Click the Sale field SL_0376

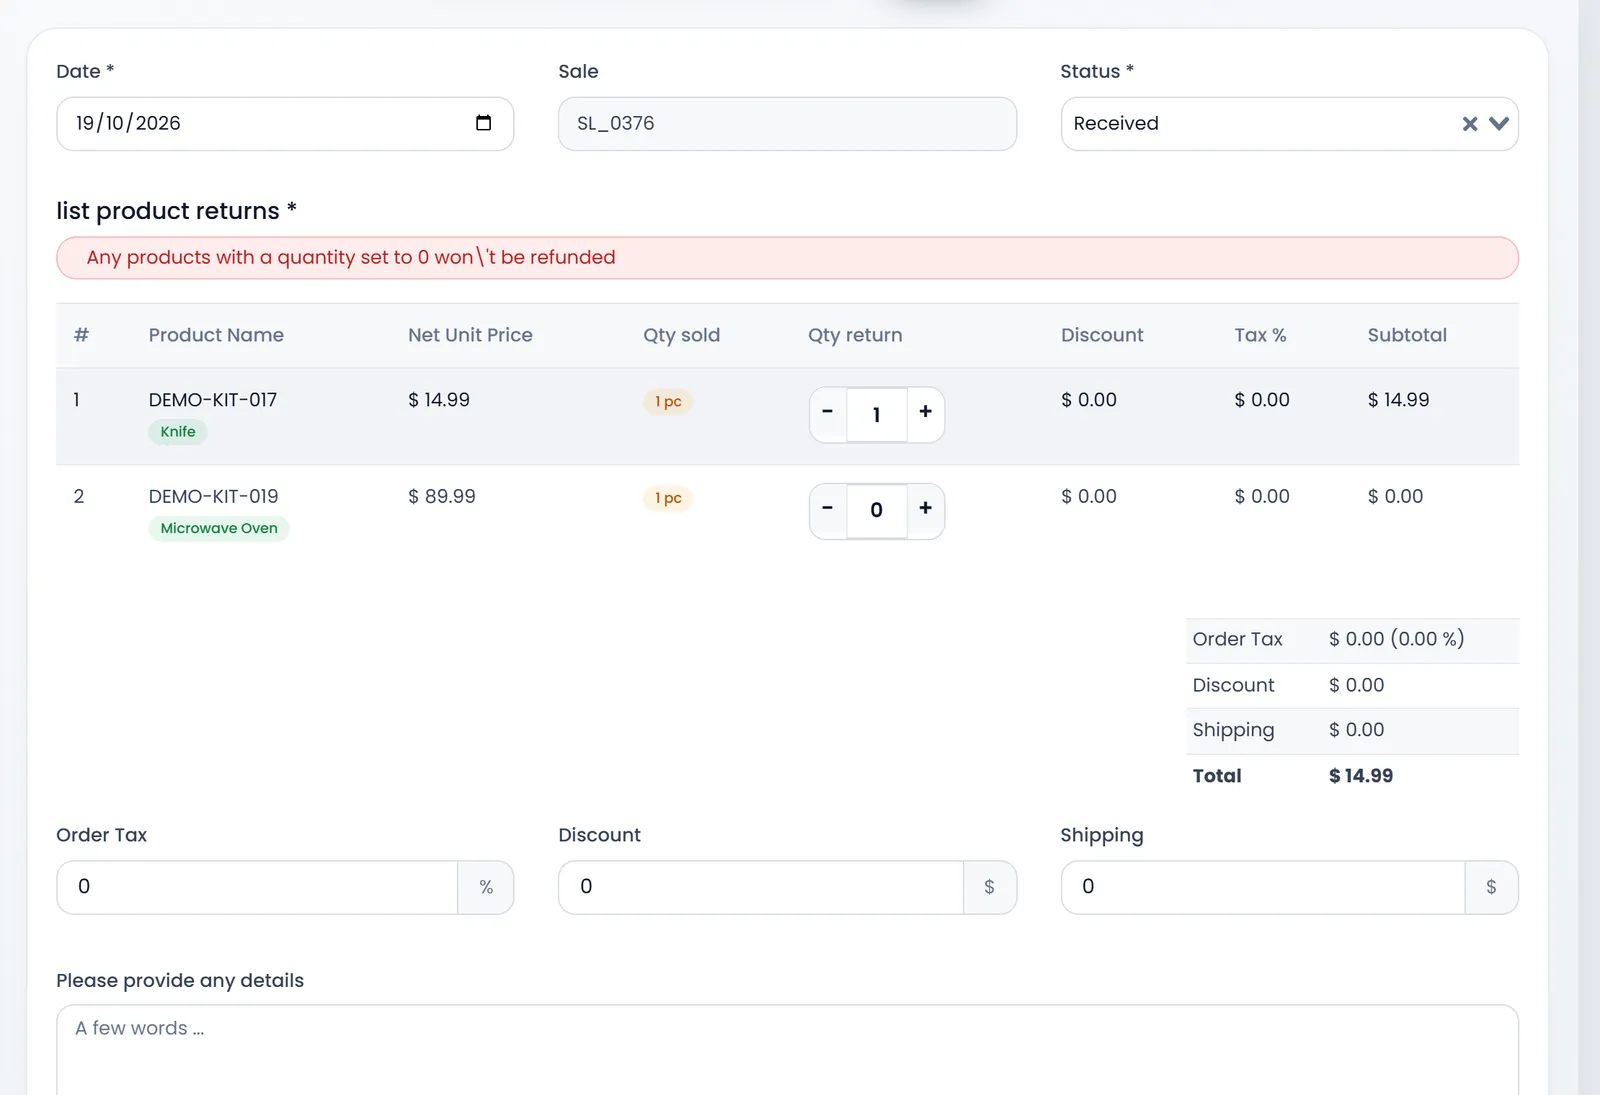[x=787, y=124]
